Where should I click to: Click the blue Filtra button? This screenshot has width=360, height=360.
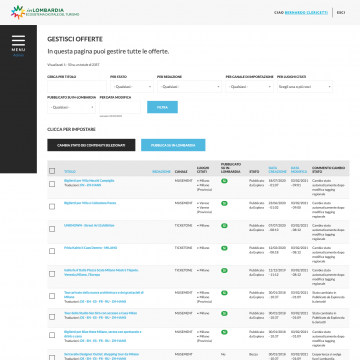(162, 107)
